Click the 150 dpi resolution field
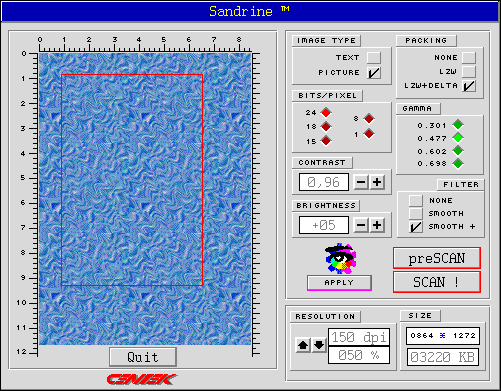501x391 pixels. click(x=359, y=337)
